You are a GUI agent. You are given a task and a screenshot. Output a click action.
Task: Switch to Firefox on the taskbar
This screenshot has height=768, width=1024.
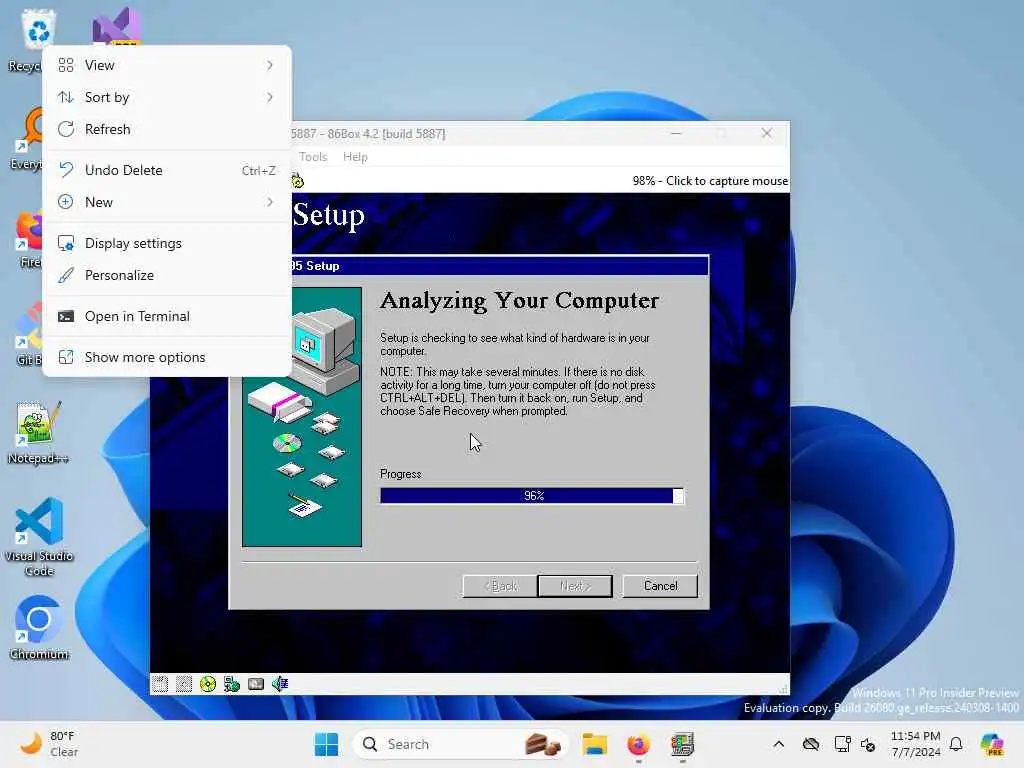tap(638, 744)
